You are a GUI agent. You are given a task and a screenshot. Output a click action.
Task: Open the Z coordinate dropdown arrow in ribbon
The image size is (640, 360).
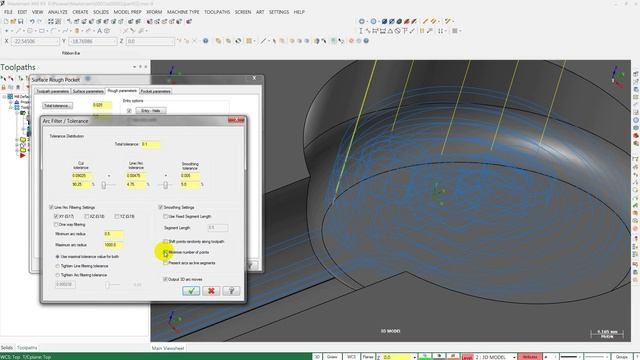(x=173, y=41)
